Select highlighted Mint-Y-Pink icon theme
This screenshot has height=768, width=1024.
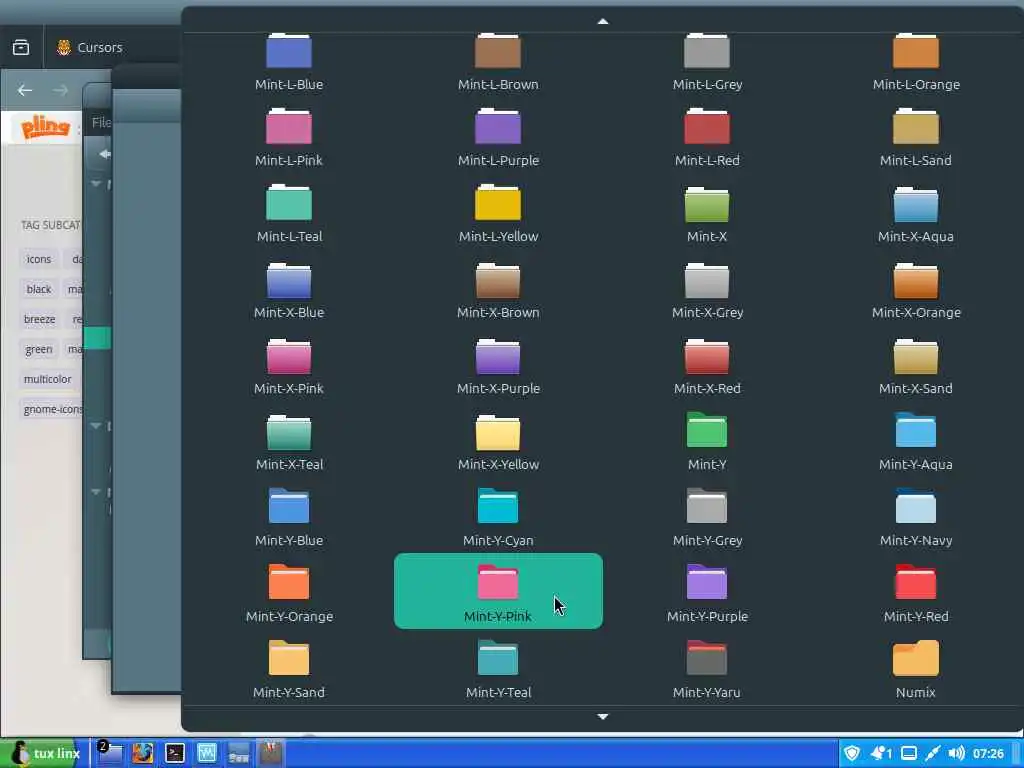click(498, 591)
